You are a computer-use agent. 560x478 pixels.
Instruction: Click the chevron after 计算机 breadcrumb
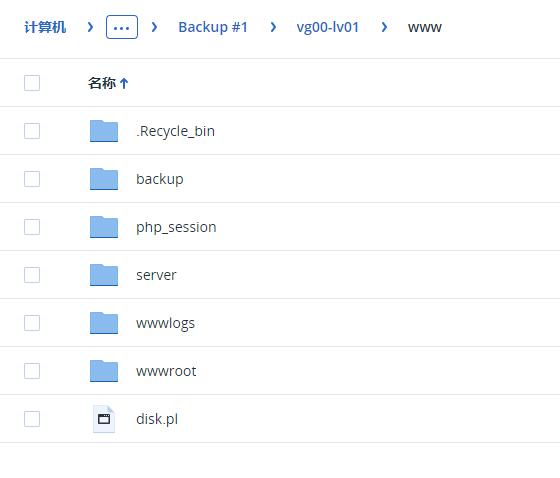[x=90, y=27]
